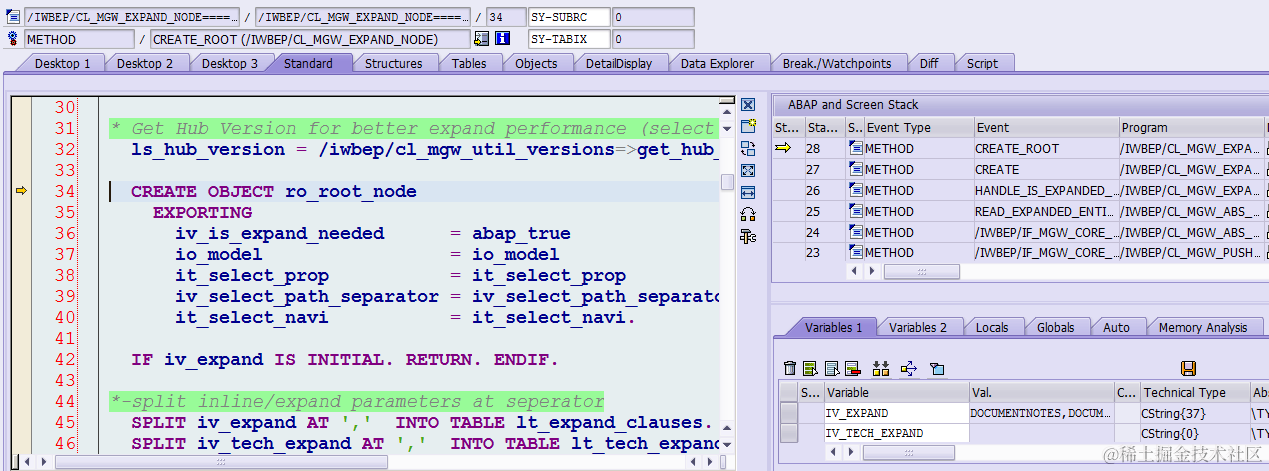Click the SY-TABIX value field
1269x471 pixels.
(x=652, y=39)
